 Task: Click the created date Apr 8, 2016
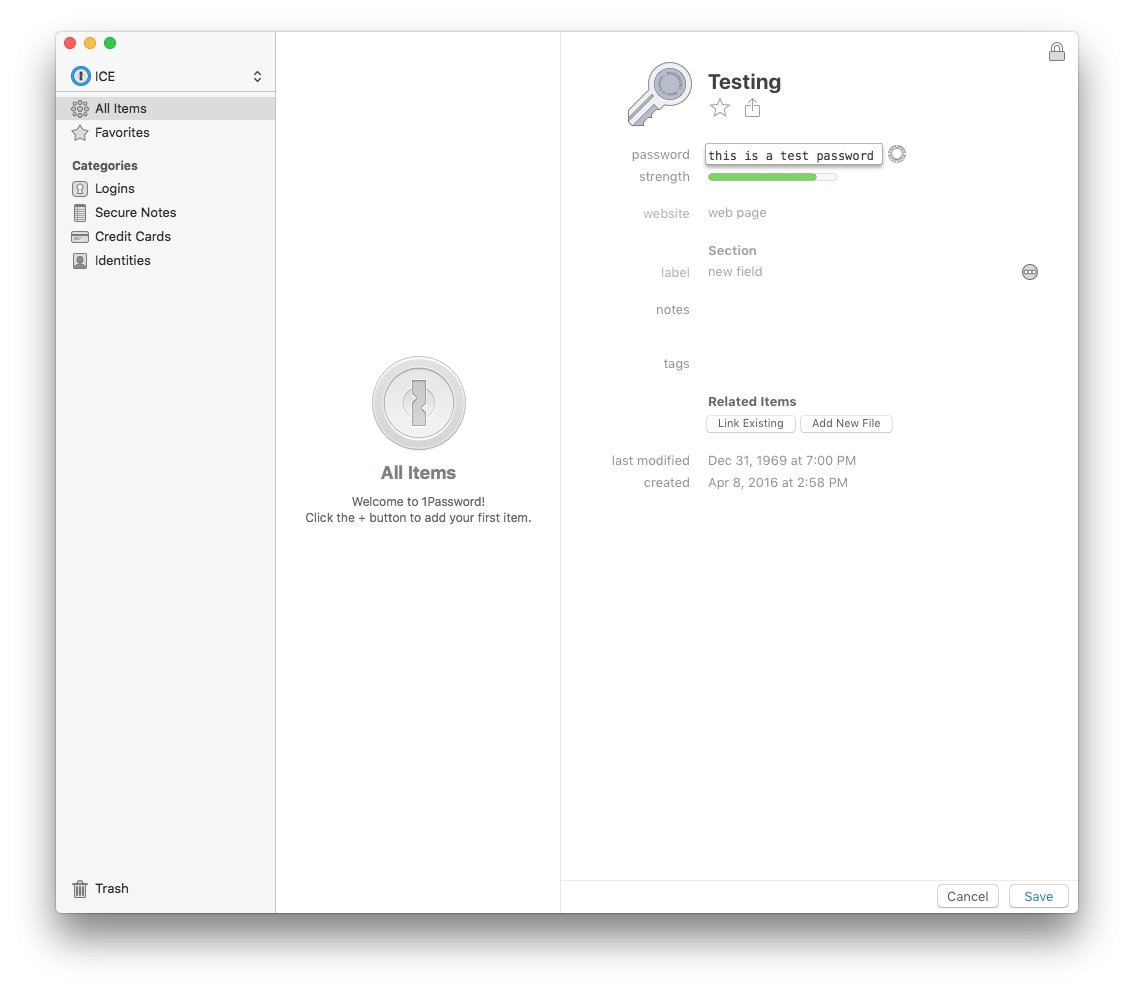(777, 482)
